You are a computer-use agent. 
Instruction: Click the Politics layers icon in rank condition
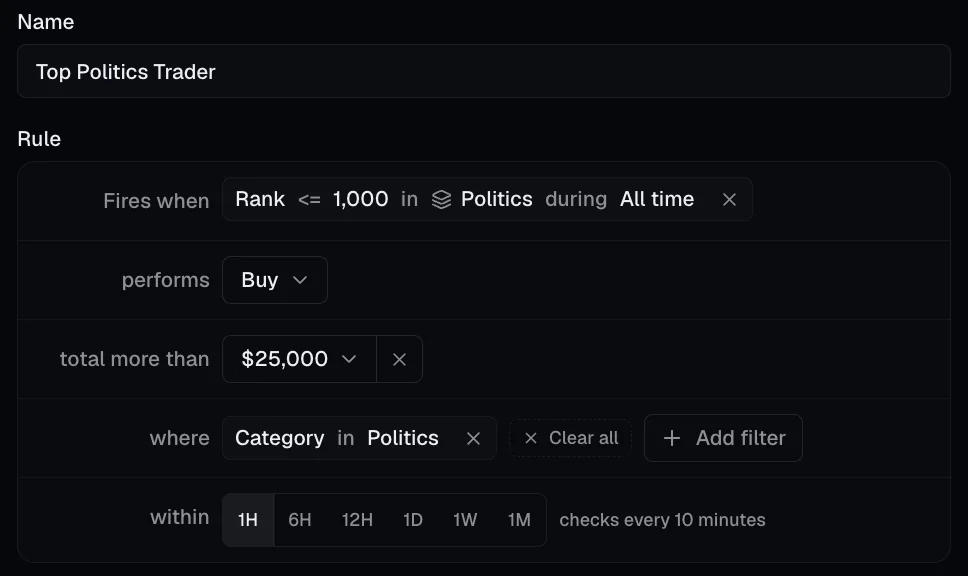point(441,199)
